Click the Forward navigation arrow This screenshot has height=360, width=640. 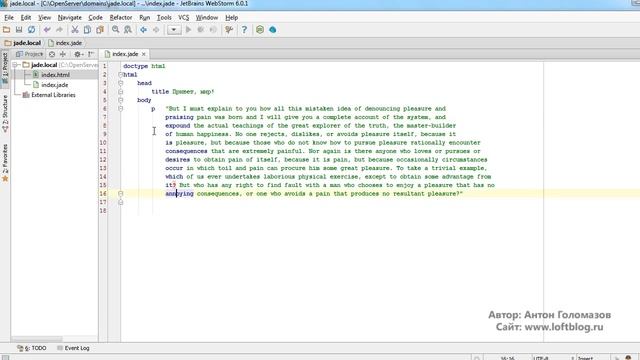point(156,29)
